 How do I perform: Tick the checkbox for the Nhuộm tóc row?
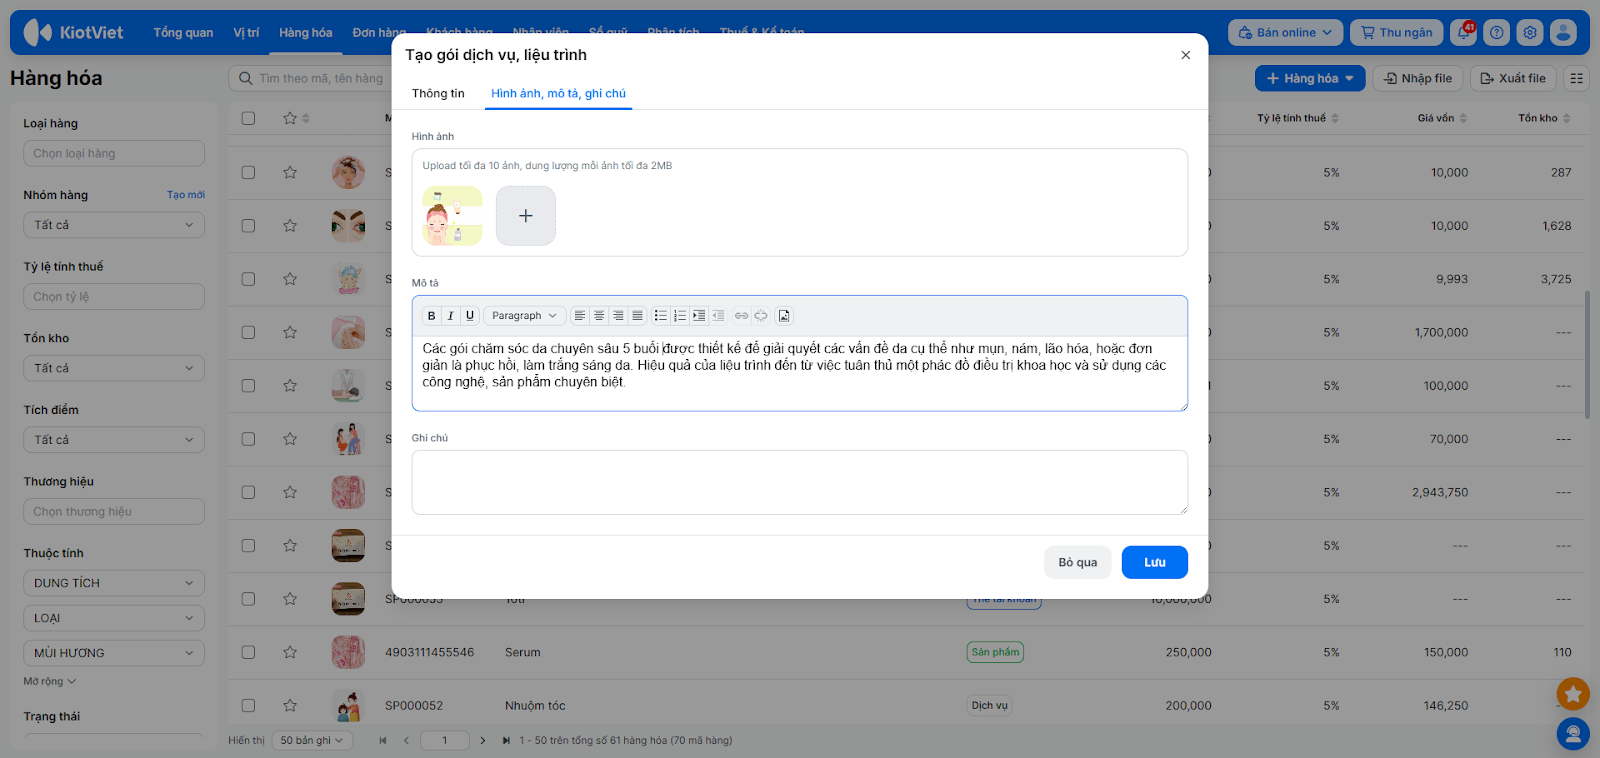[x=248, y=705]
